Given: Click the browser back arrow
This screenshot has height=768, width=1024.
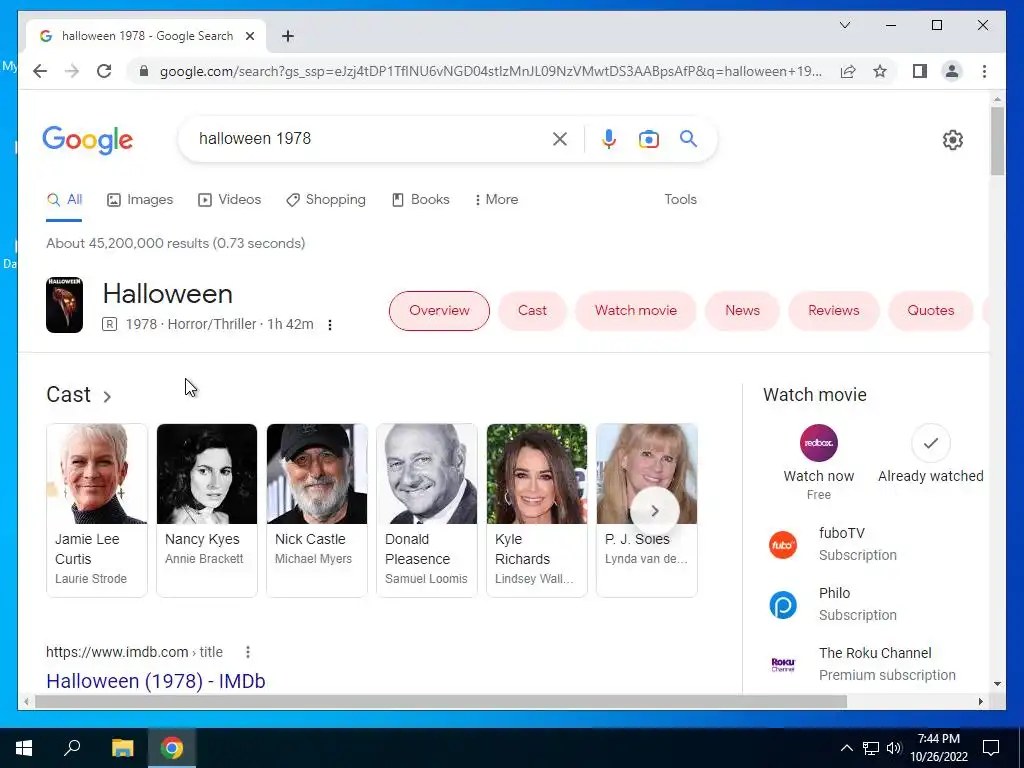Looking at the screenshot, I should [x=40, y=71].
